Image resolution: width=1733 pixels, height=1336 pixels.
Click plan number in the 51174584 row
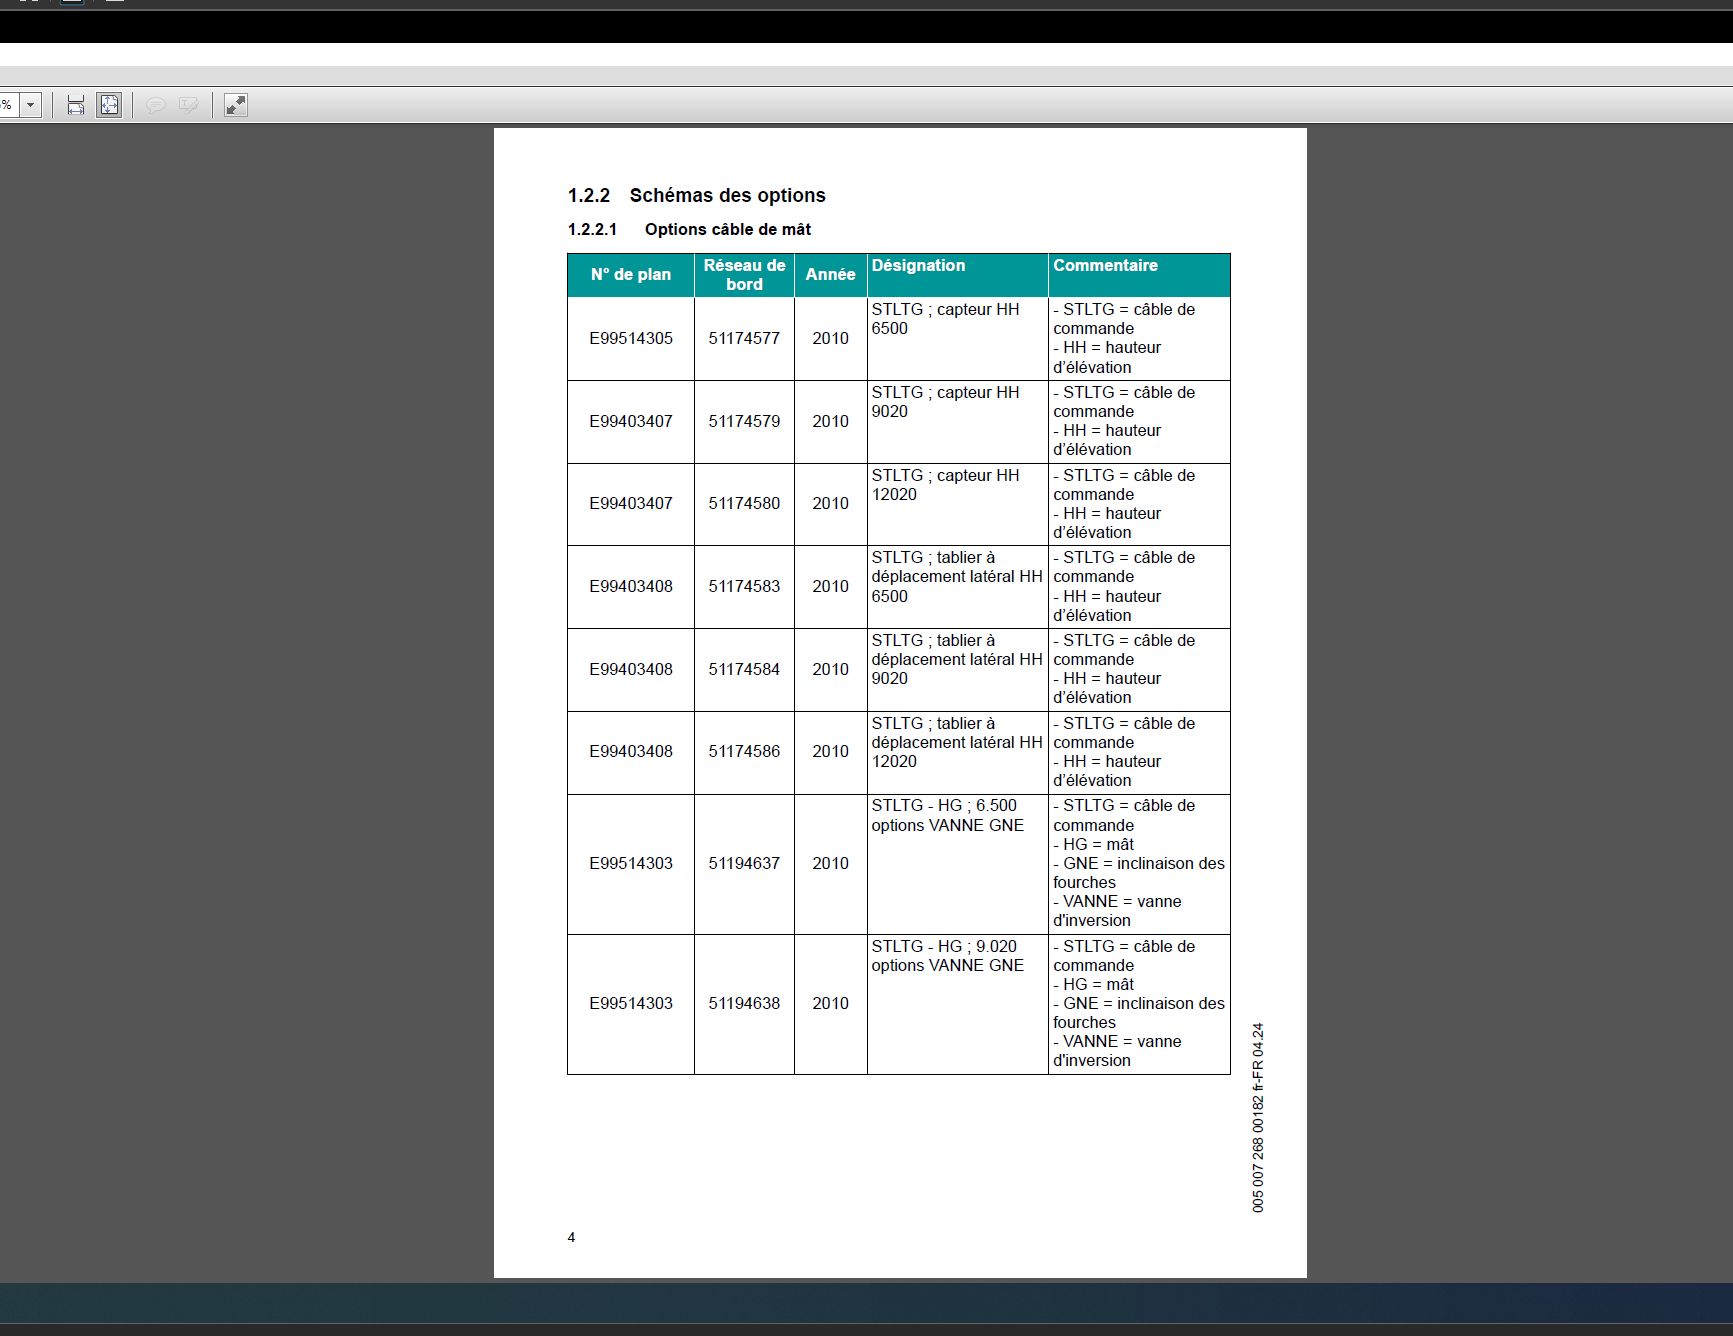[631, 669]
